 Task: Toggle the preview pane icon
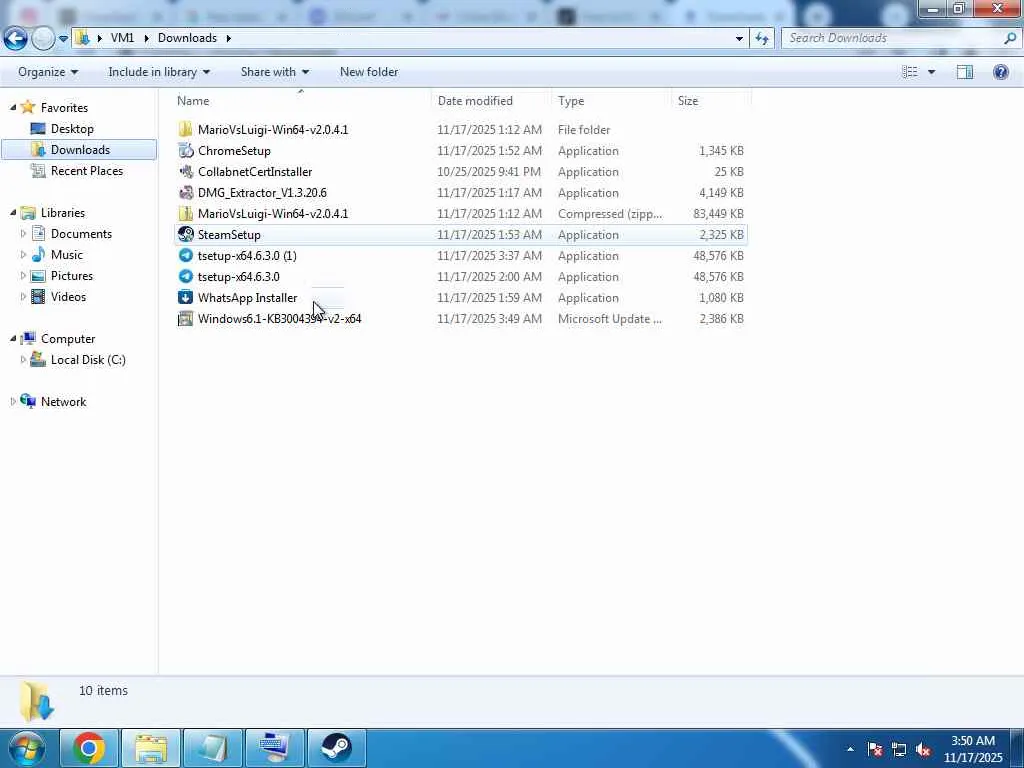pyautogui.click(x=965, y=72)
